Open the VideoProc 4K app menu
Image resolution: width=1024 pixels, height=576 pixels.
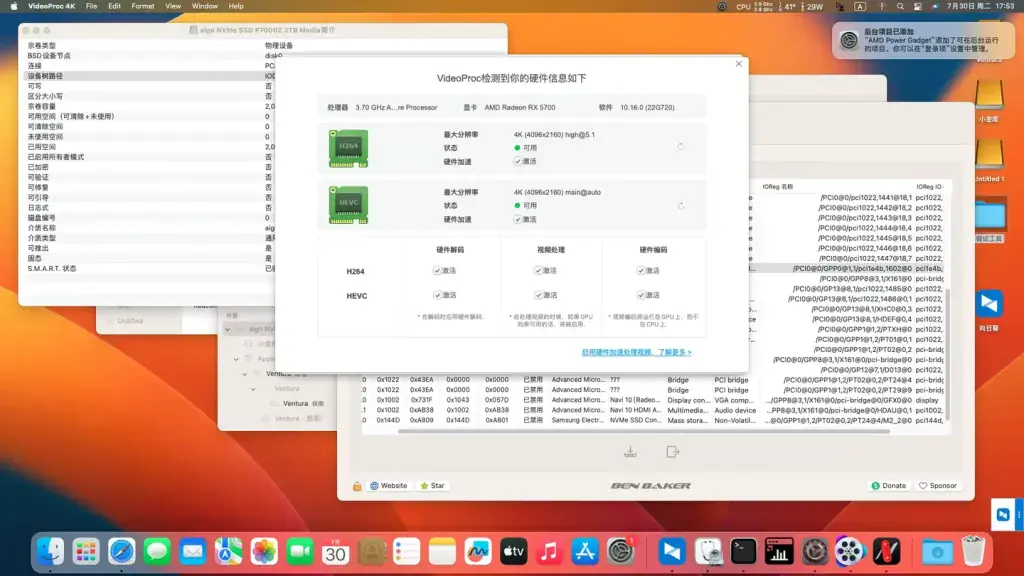(x=52, y=7)
